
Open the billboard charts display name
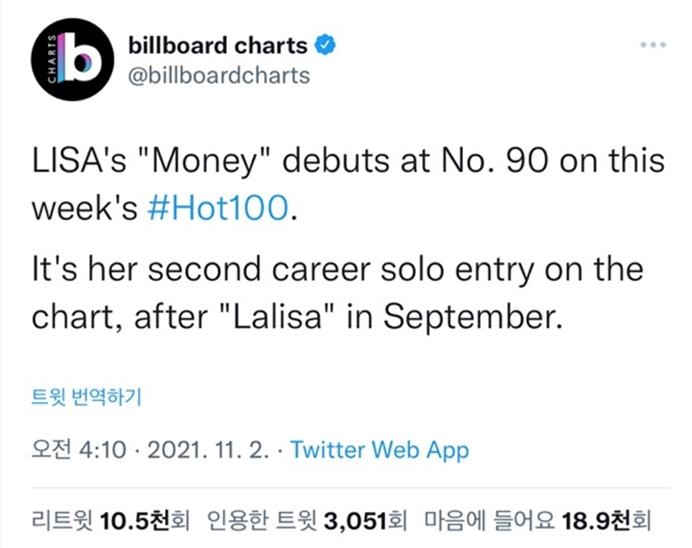coord(218,45)
